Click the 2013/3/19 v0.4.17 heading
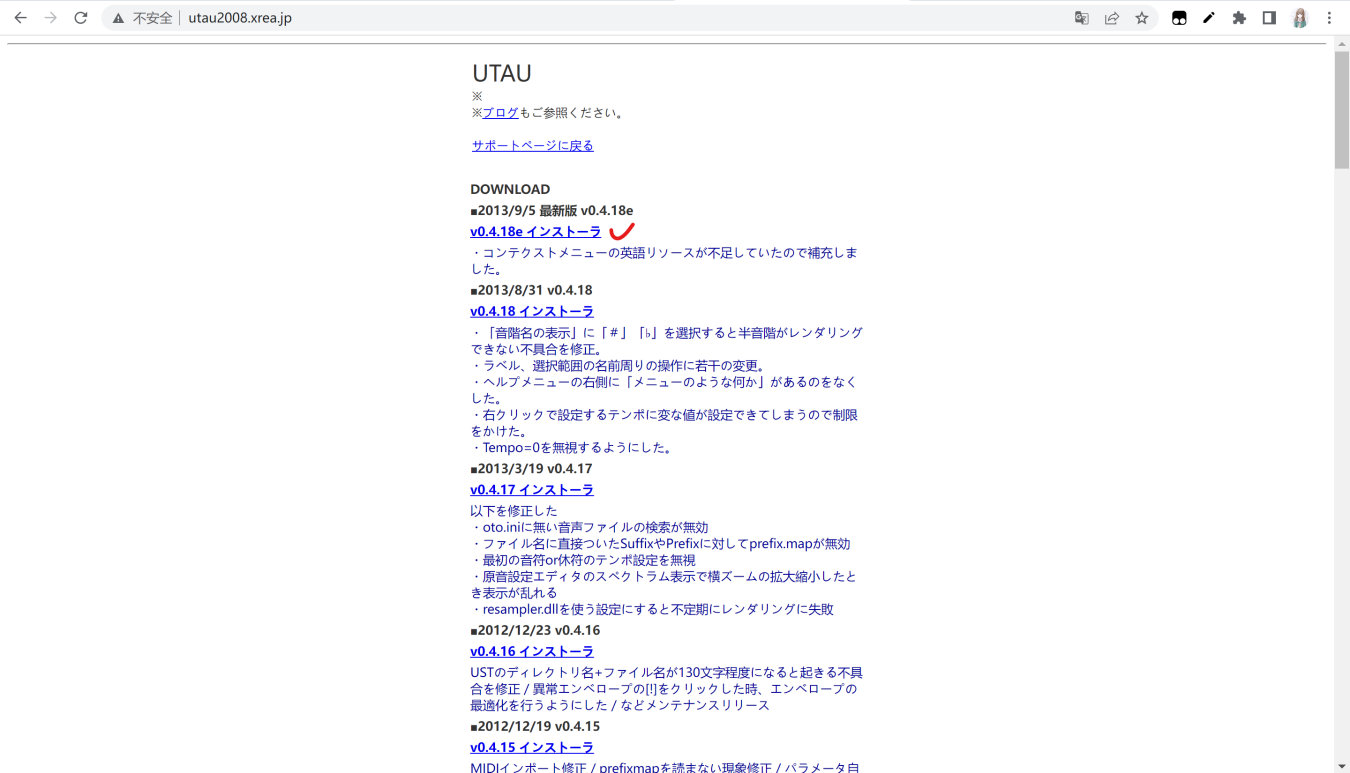The width and height of the screenshot is (1350, 773). click(x=531, y=469)
